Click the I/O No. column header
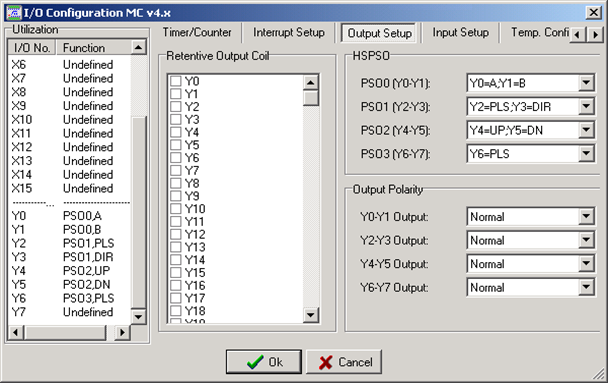 [x=32, y=48]
